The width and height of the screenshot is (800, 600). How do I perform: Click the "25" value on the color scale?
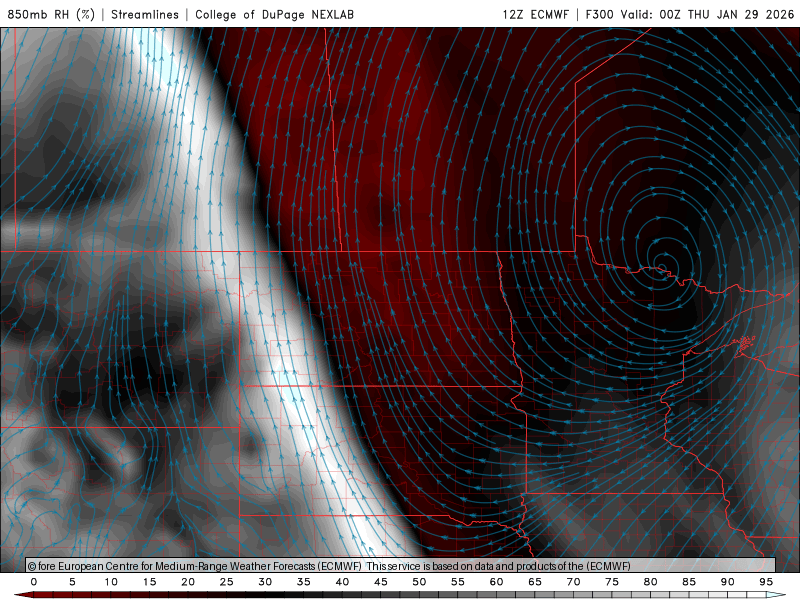point(227,582)
